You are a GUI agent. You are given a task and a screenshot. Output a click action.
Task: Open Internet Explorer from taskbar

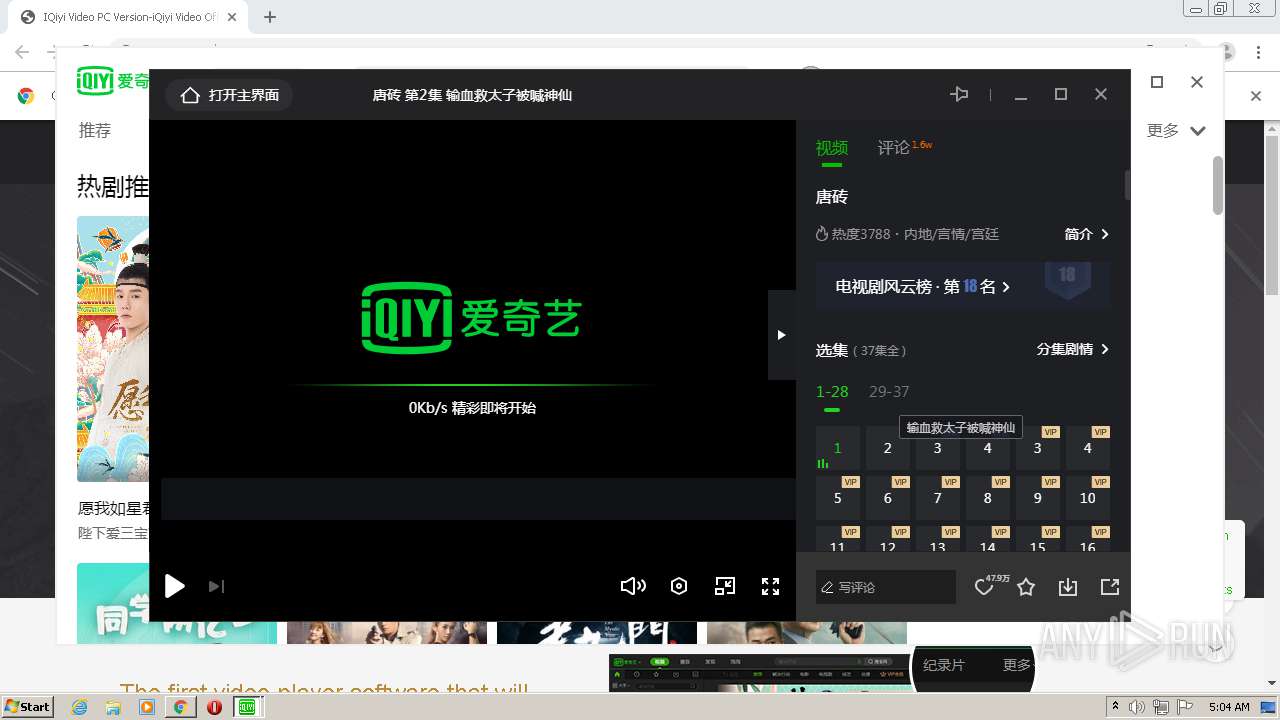pyautogui.click(x=79, y=707)
